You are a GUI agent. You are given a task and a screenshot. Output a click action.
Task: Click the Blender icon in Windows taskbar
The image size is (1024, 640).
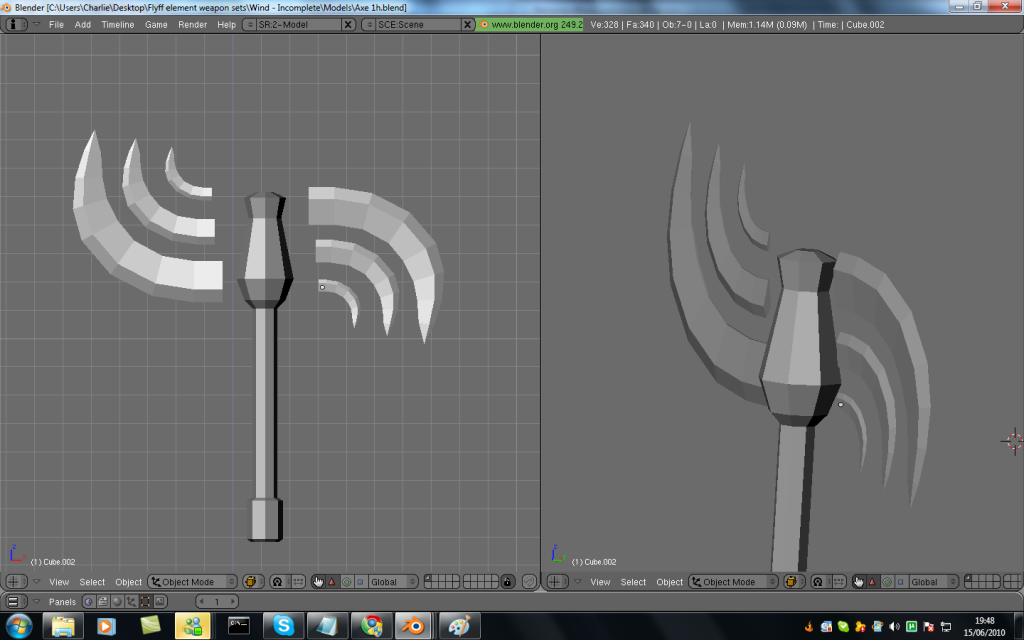(x=413, y=626)
